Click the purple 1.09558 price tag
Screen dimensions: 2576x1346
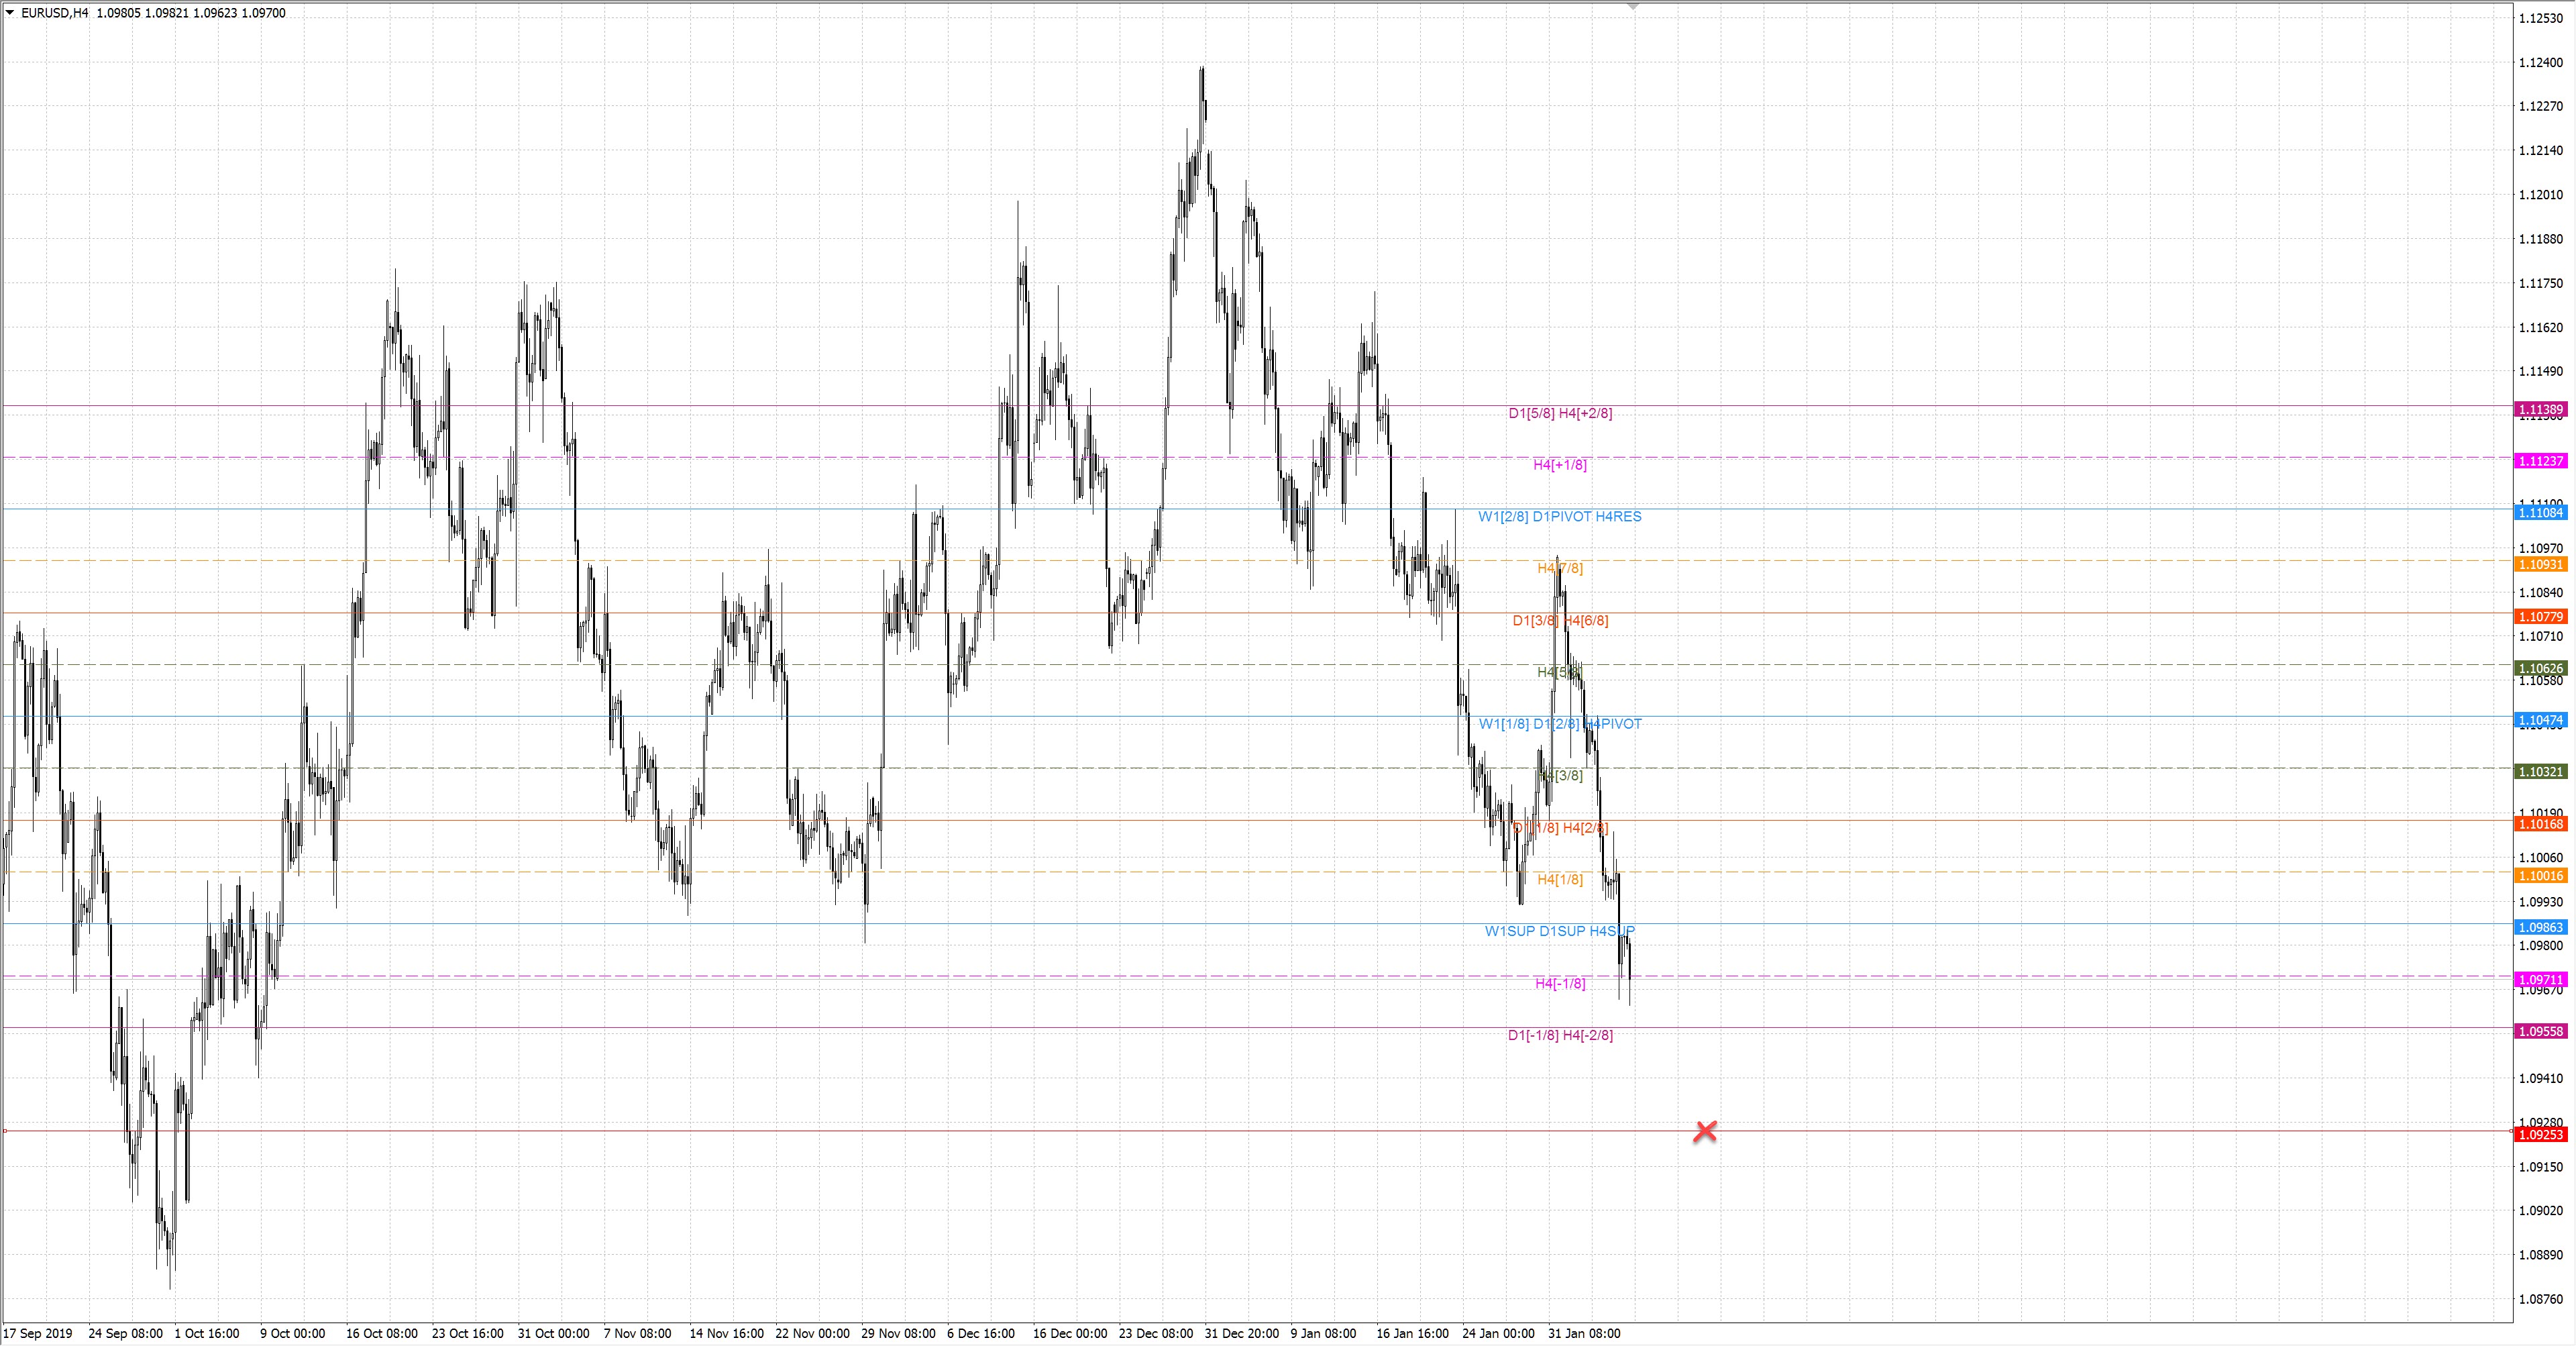(2540, 1031)
